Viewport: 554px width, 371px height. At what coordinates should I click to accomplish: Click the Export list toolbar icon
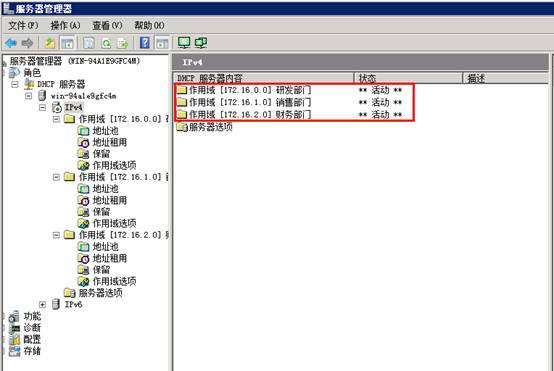point(123,43)
